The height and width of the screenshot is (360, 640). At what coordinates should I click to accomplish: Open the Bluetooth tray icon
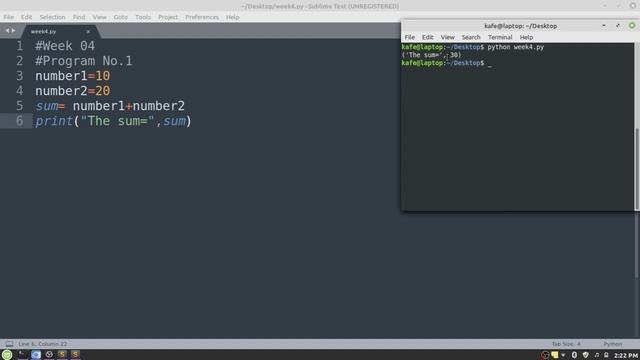tap(574, 355)
